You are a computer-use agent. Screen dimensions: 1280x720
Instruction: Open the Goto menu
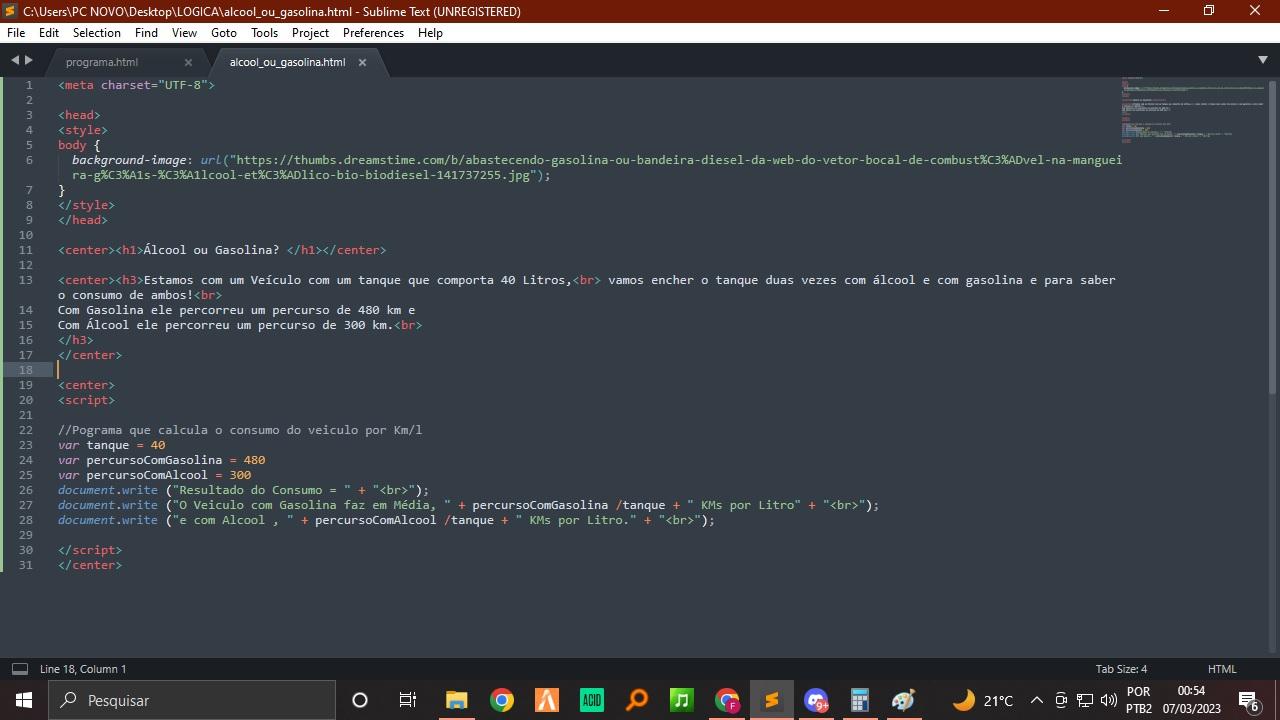(224, 32)
